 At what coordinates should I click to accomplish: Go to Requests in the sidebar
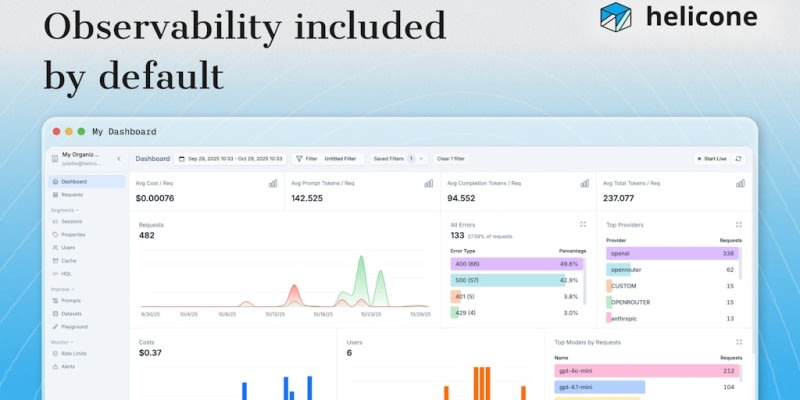click(x=72, y=195)
